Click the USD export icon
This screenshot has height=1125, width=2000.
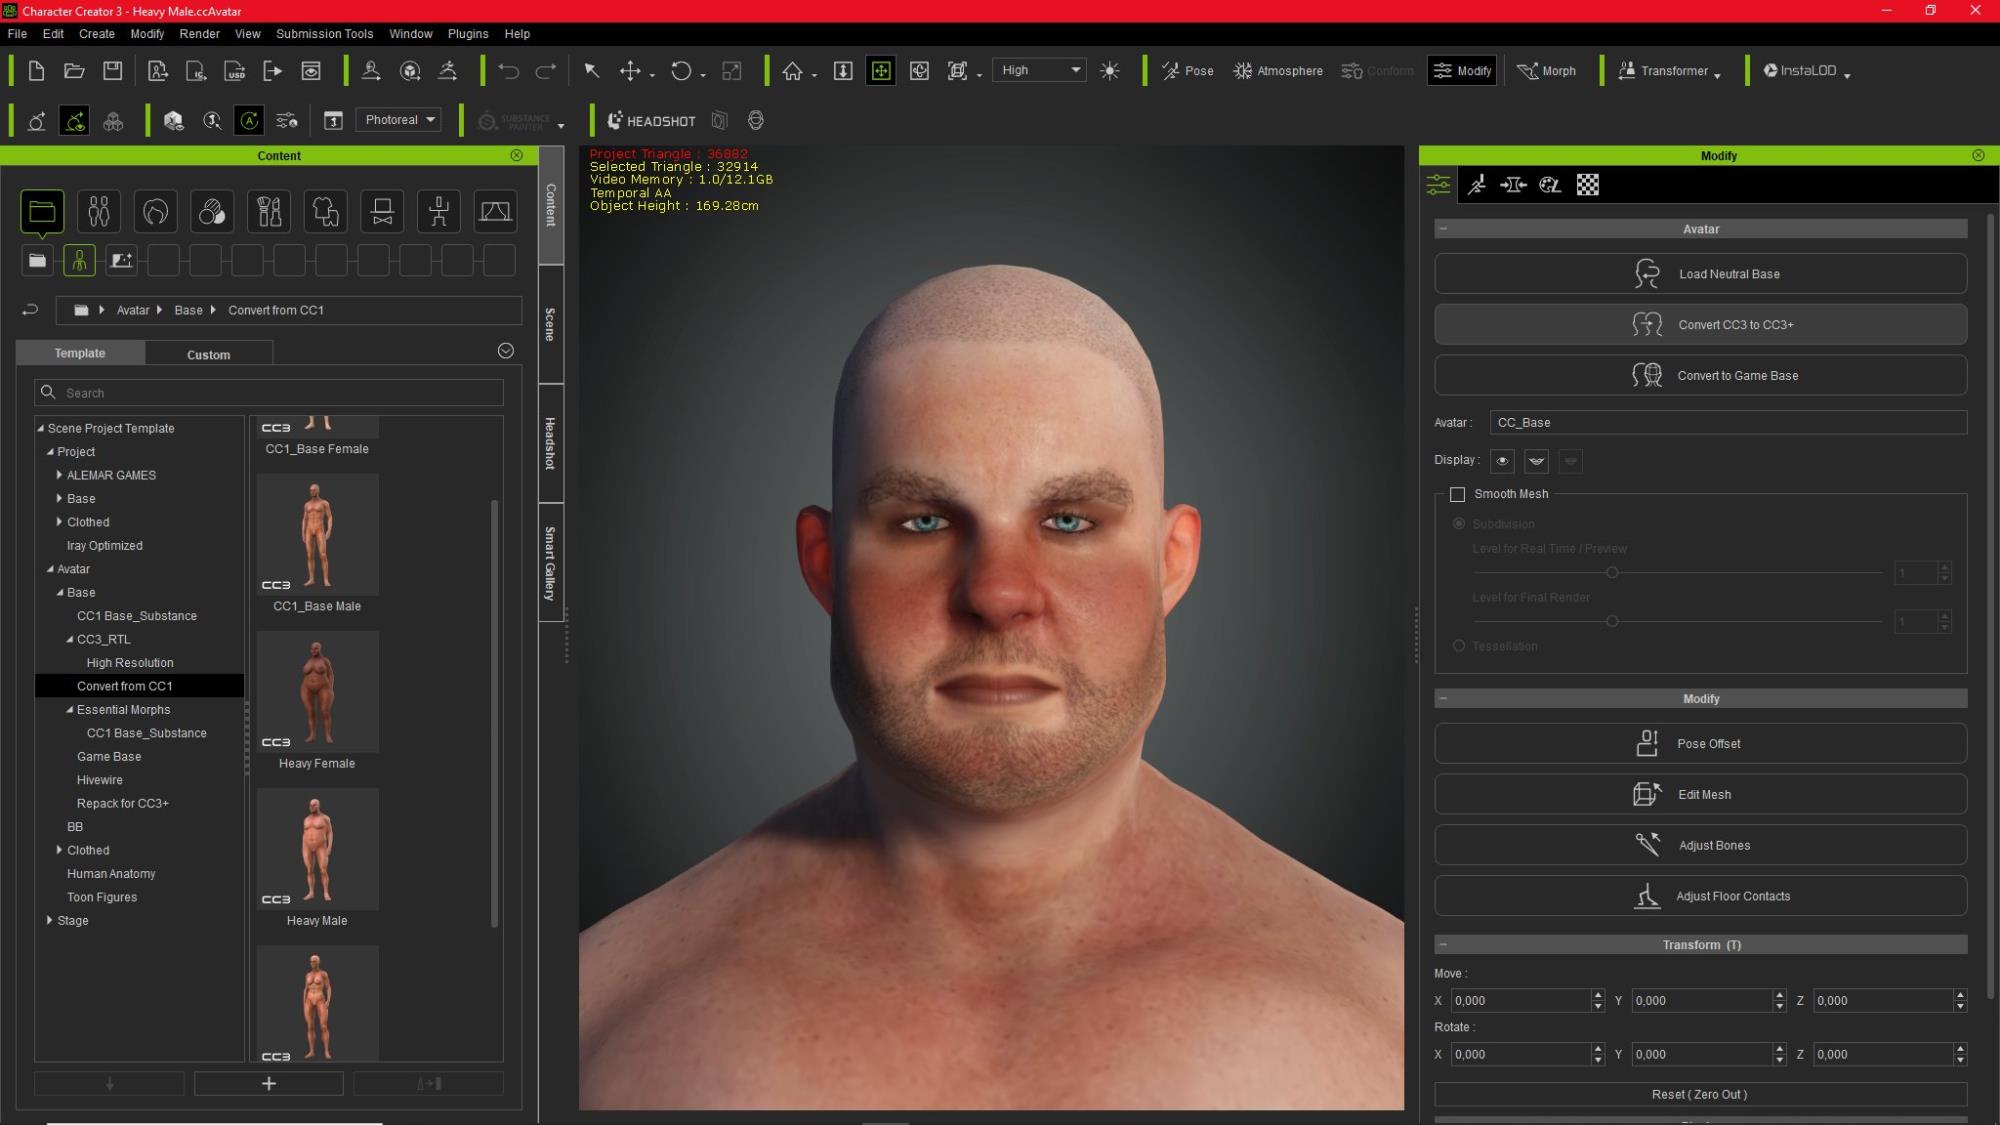(235, 71)
